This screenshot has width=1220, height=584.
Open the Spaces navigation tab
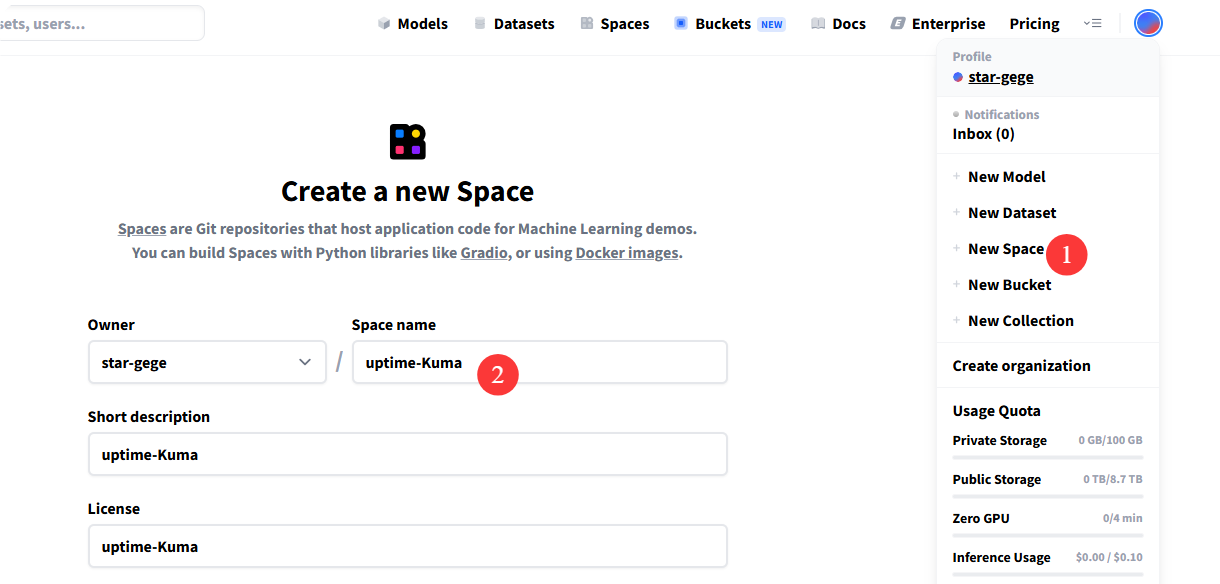(624, 23)
